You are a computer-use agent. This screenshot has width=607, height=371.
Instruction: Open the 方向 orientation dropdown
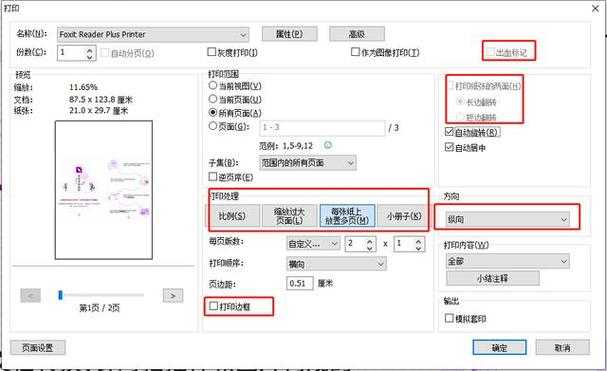coord(507,220)
